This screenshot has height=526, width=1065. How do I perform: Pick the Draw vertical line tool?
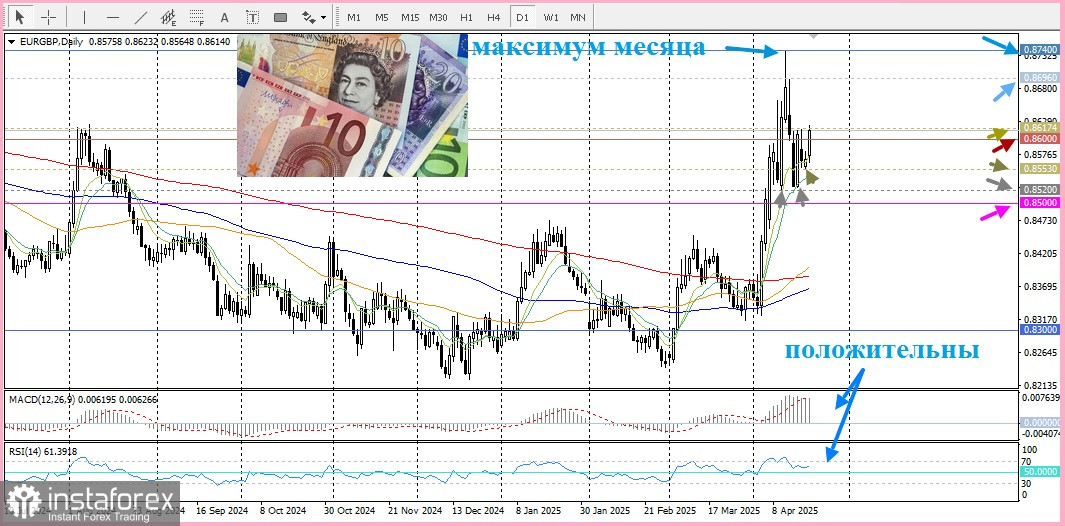84,17
